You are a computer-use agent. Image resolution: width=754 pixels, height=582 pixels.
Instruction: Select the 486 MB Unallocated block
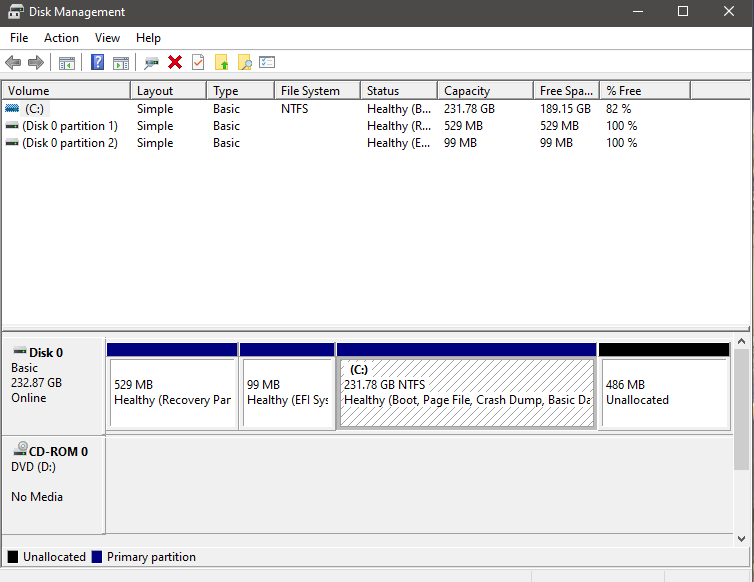click(663, 392)
